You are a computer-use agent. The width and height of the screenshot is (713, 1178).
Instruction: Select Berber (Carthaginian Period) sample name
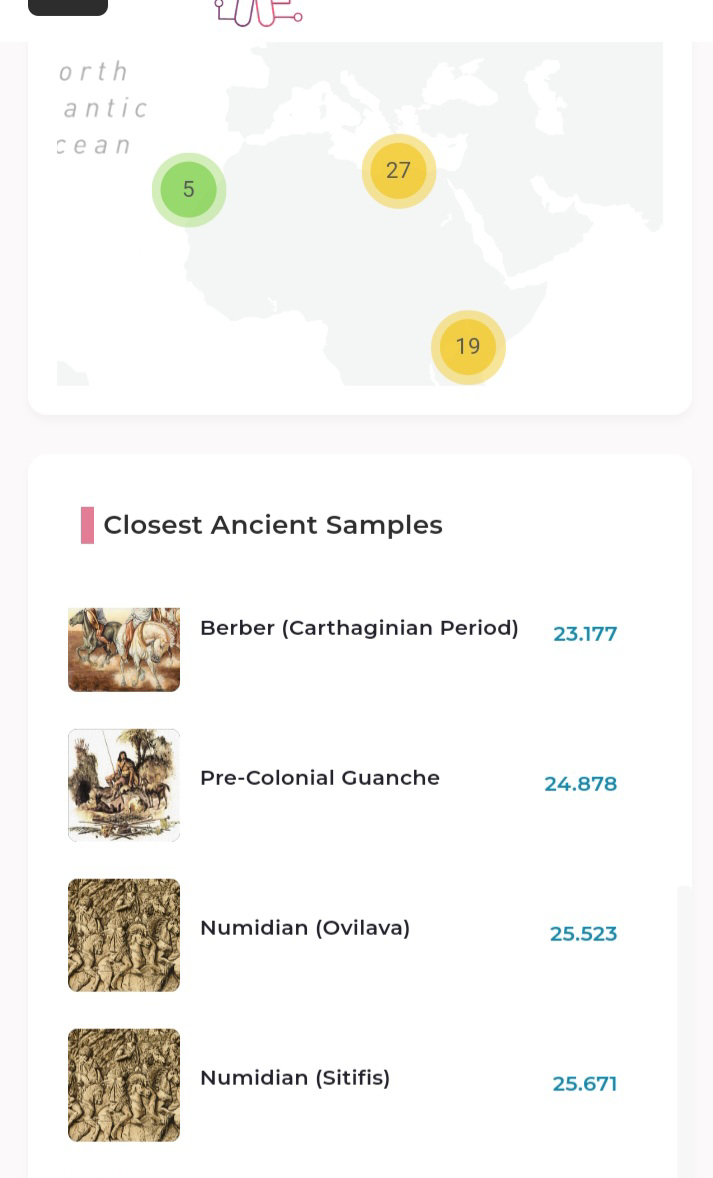tap(359, 628)
